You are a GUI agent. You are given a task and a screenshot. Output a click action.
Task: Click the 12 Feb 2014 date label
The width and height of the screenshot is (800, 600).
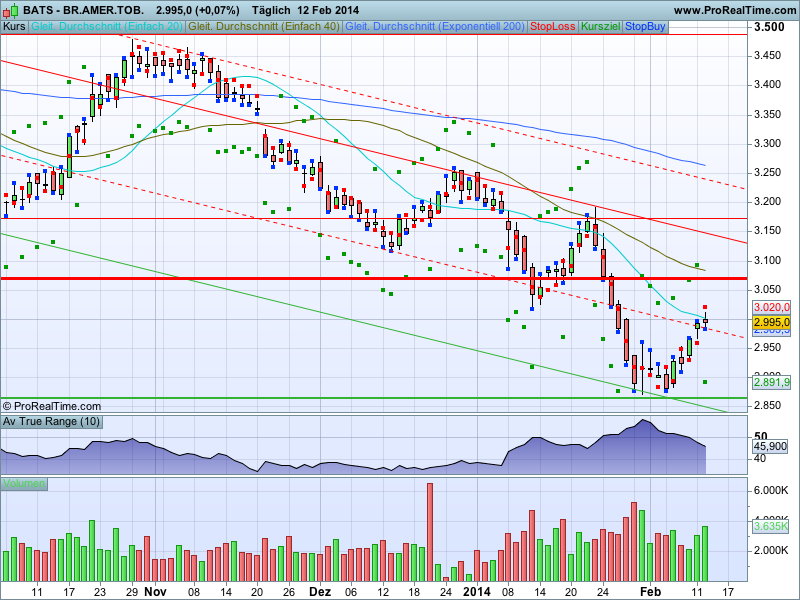(329, 10)
